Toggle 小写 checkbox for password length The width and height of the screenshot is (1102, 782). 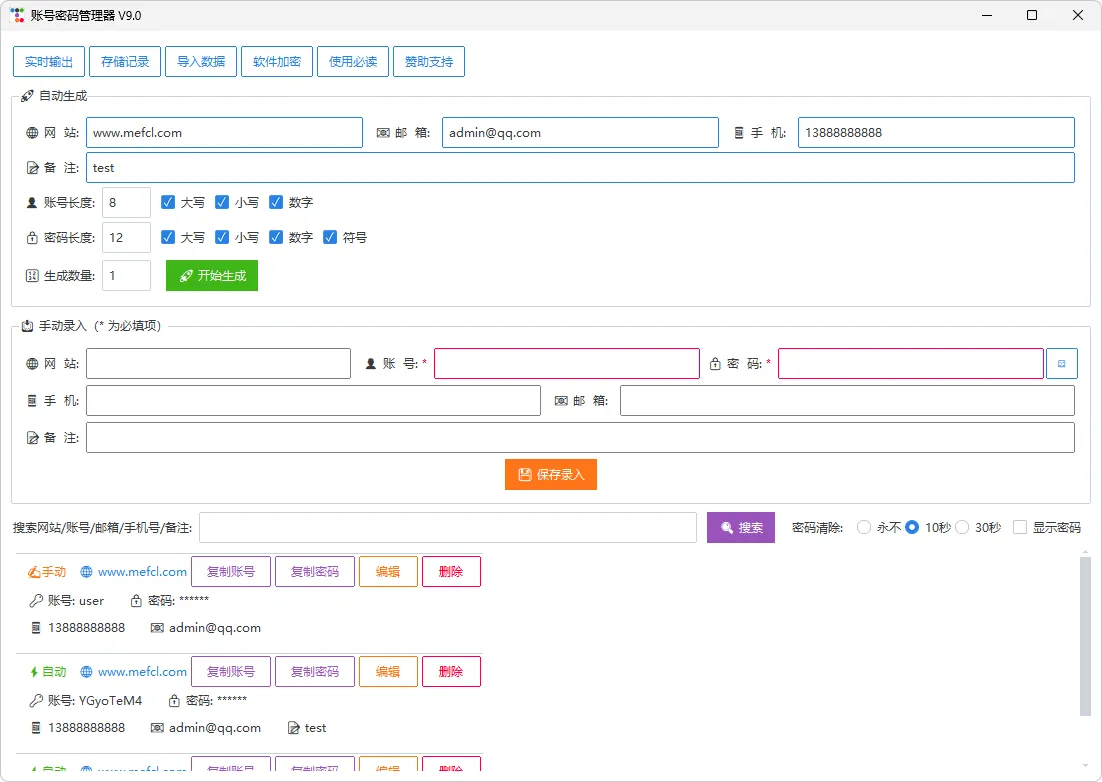pyautogui.click(x=222, y=237)
